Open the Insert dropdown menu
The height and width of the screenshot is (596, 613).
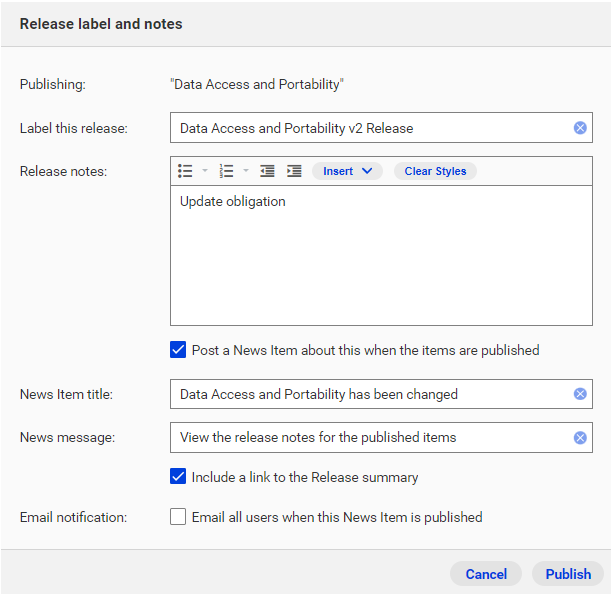[x=347, y=171]
